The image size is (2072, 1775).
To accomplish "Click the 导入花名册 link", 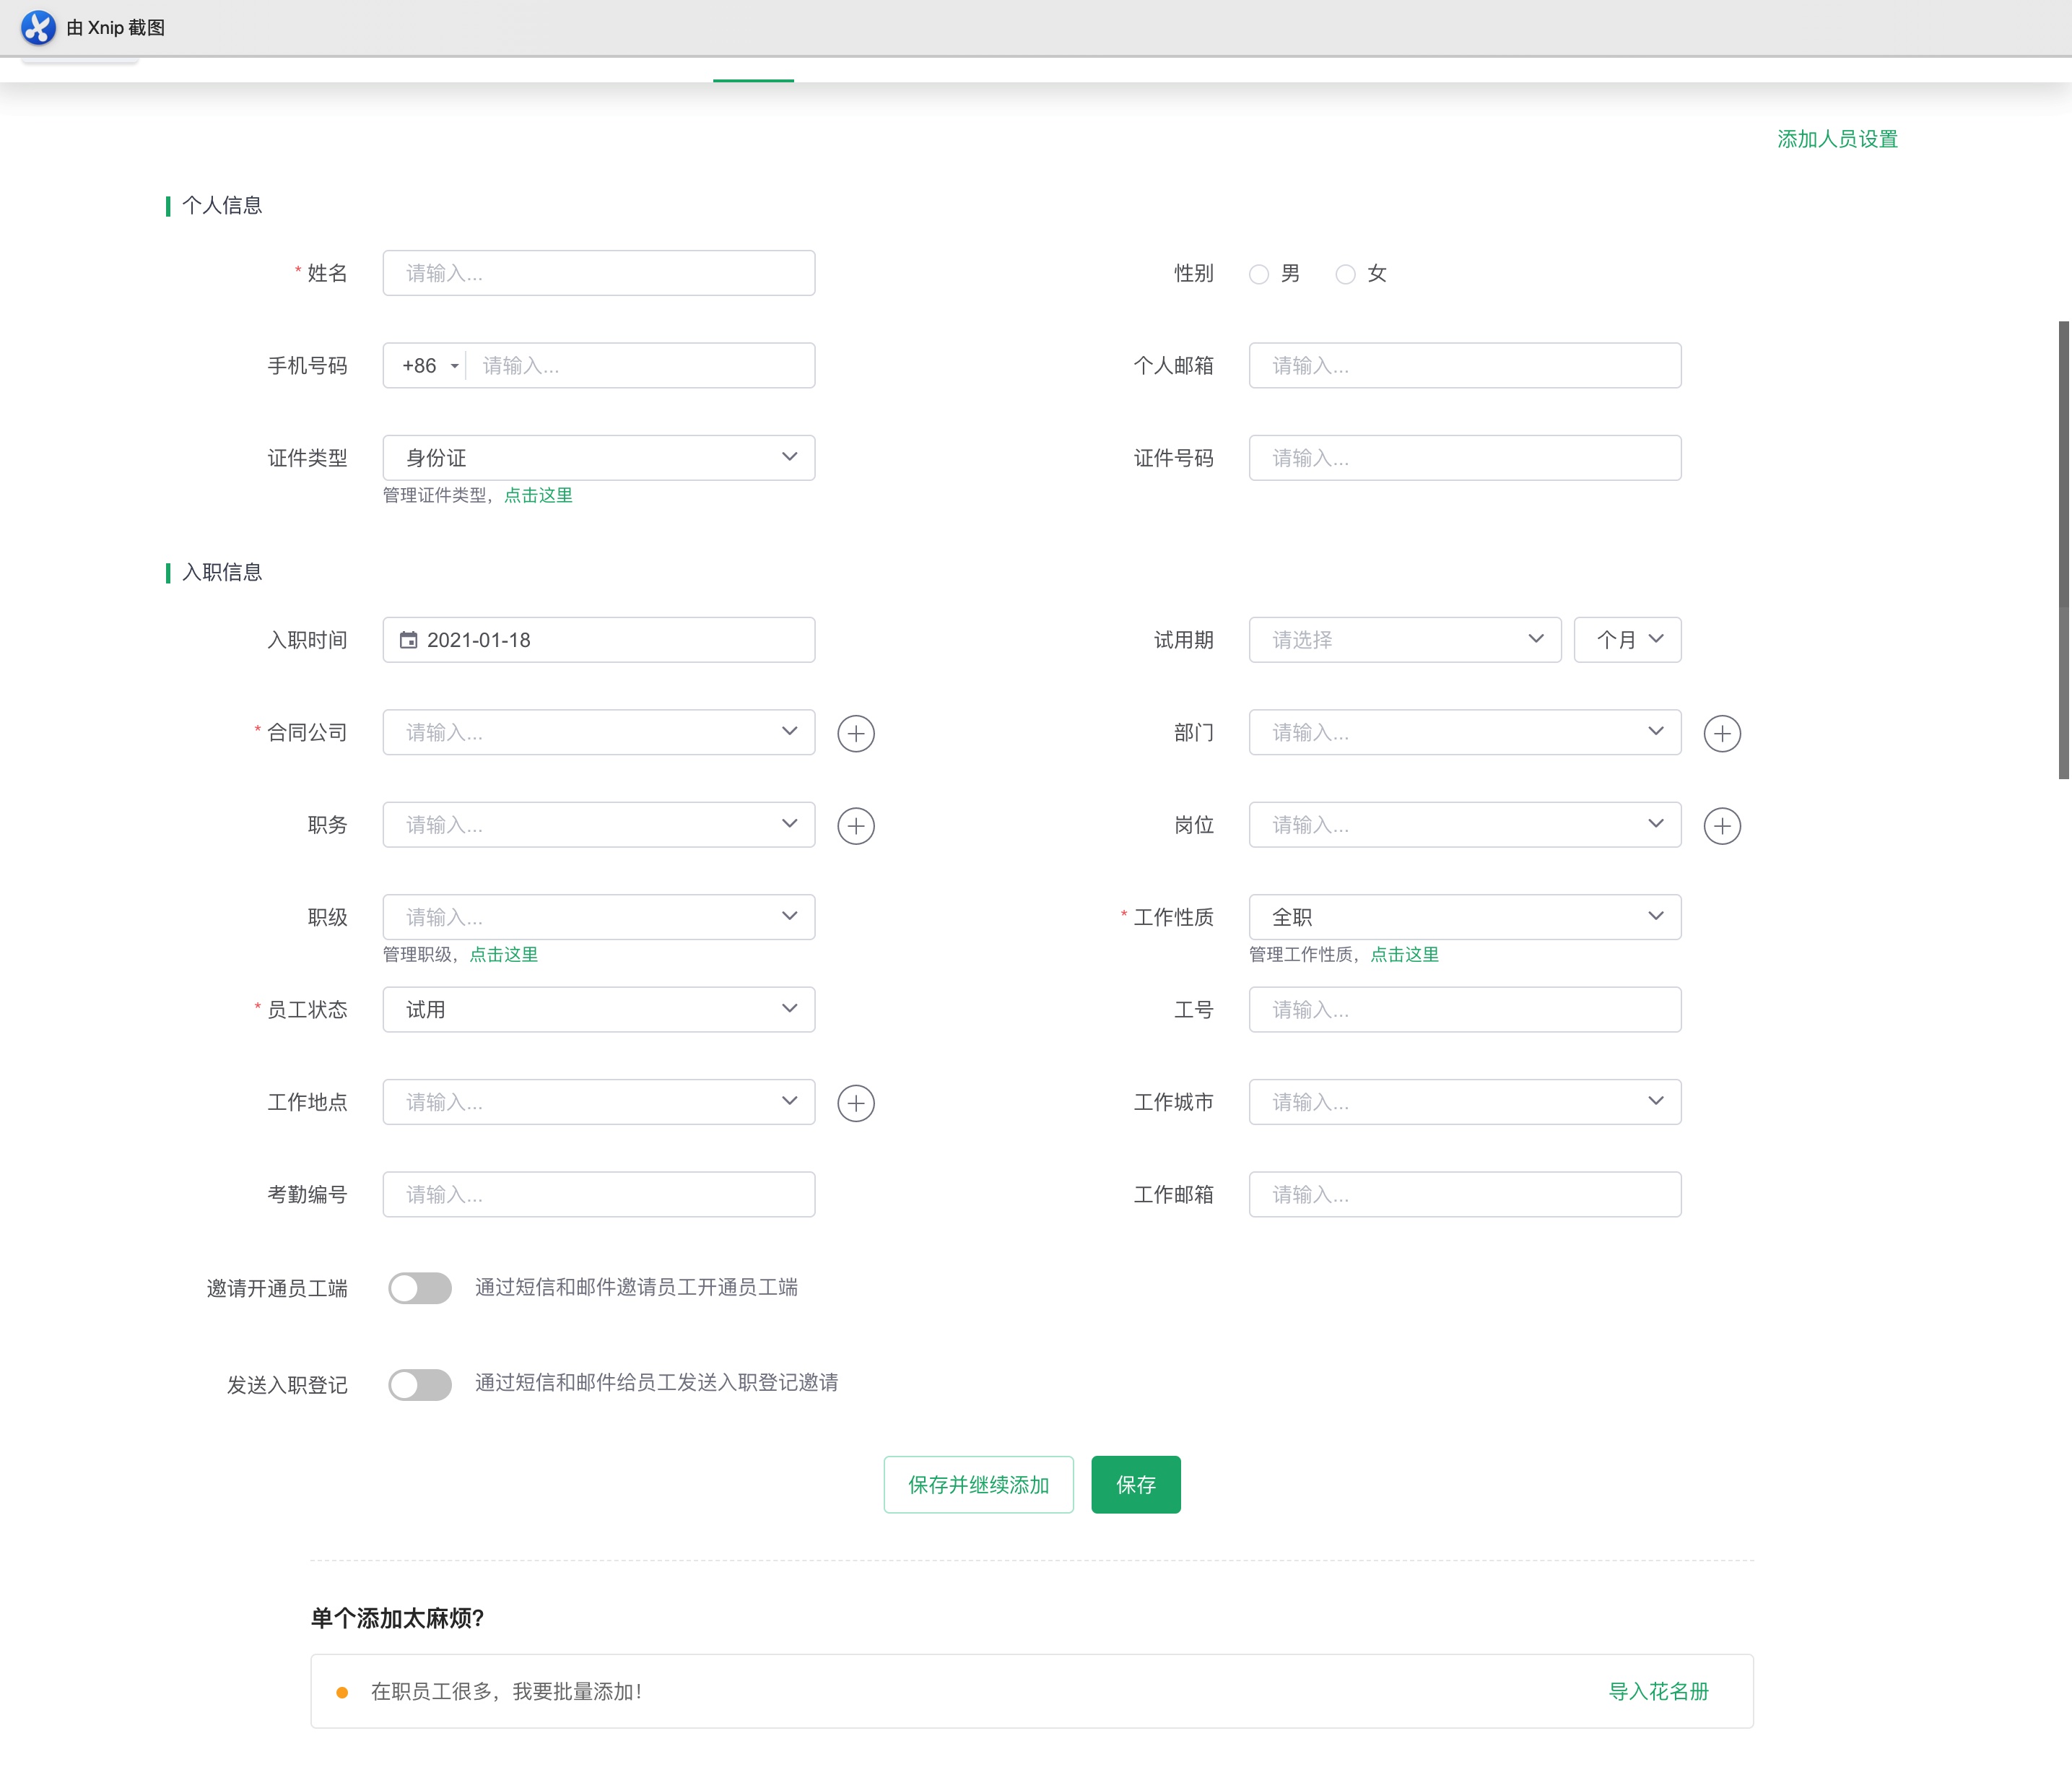I will (x=1657, y=1691).
